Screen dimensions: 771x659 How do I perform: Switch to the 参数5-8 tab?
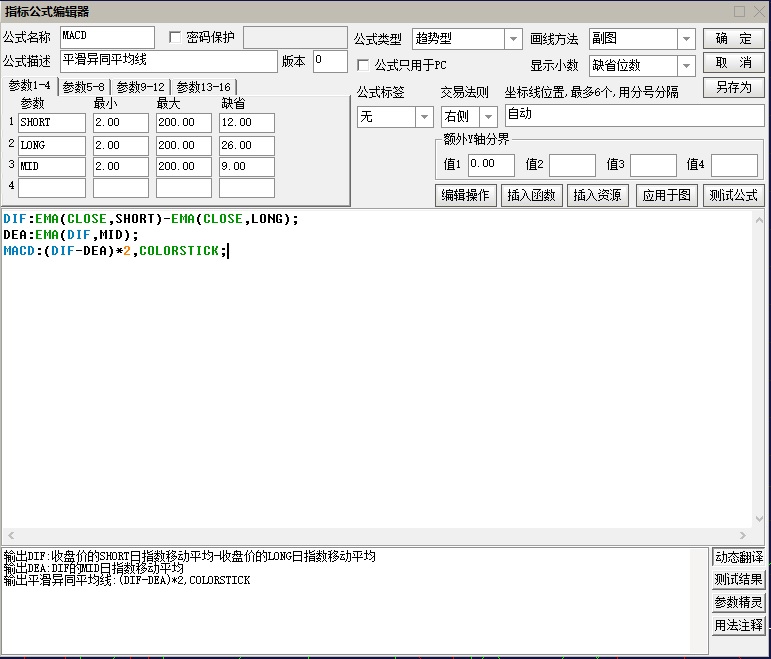pyautogui.click(x=84, y=87)
